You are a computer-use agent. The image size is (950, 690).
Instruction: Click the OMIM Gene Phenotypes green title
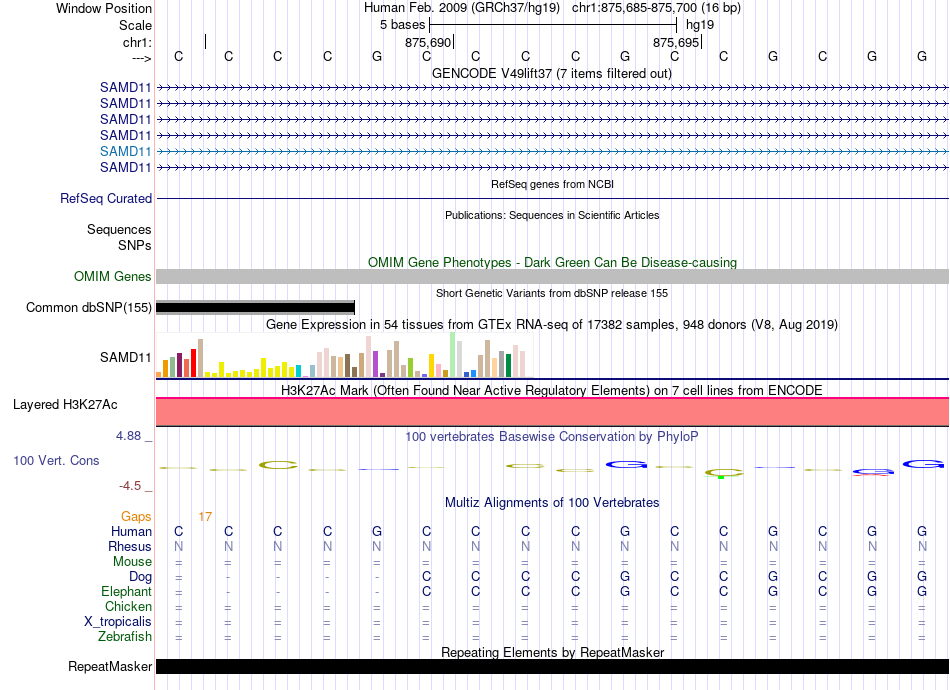pyautogui.click(x=552, y=262)
